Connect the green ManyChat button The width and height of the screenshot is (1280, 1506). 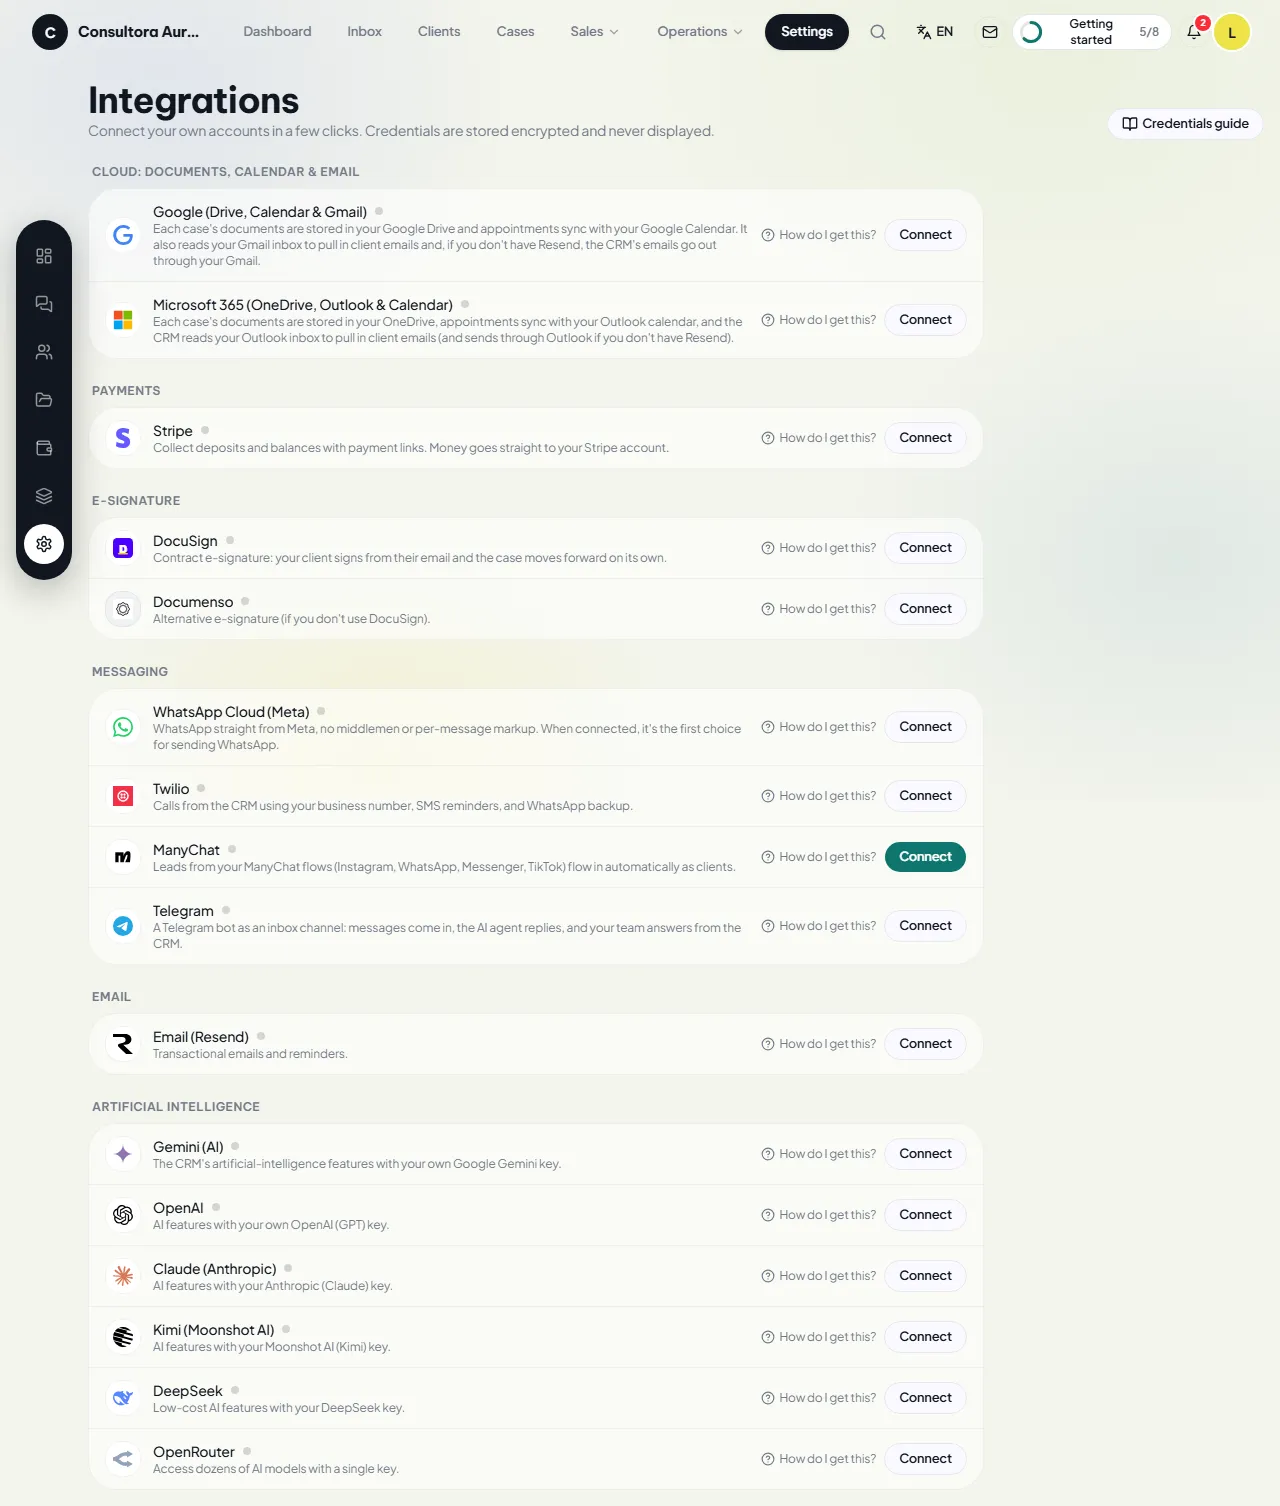pyautogui.click(x=925, y=857)
